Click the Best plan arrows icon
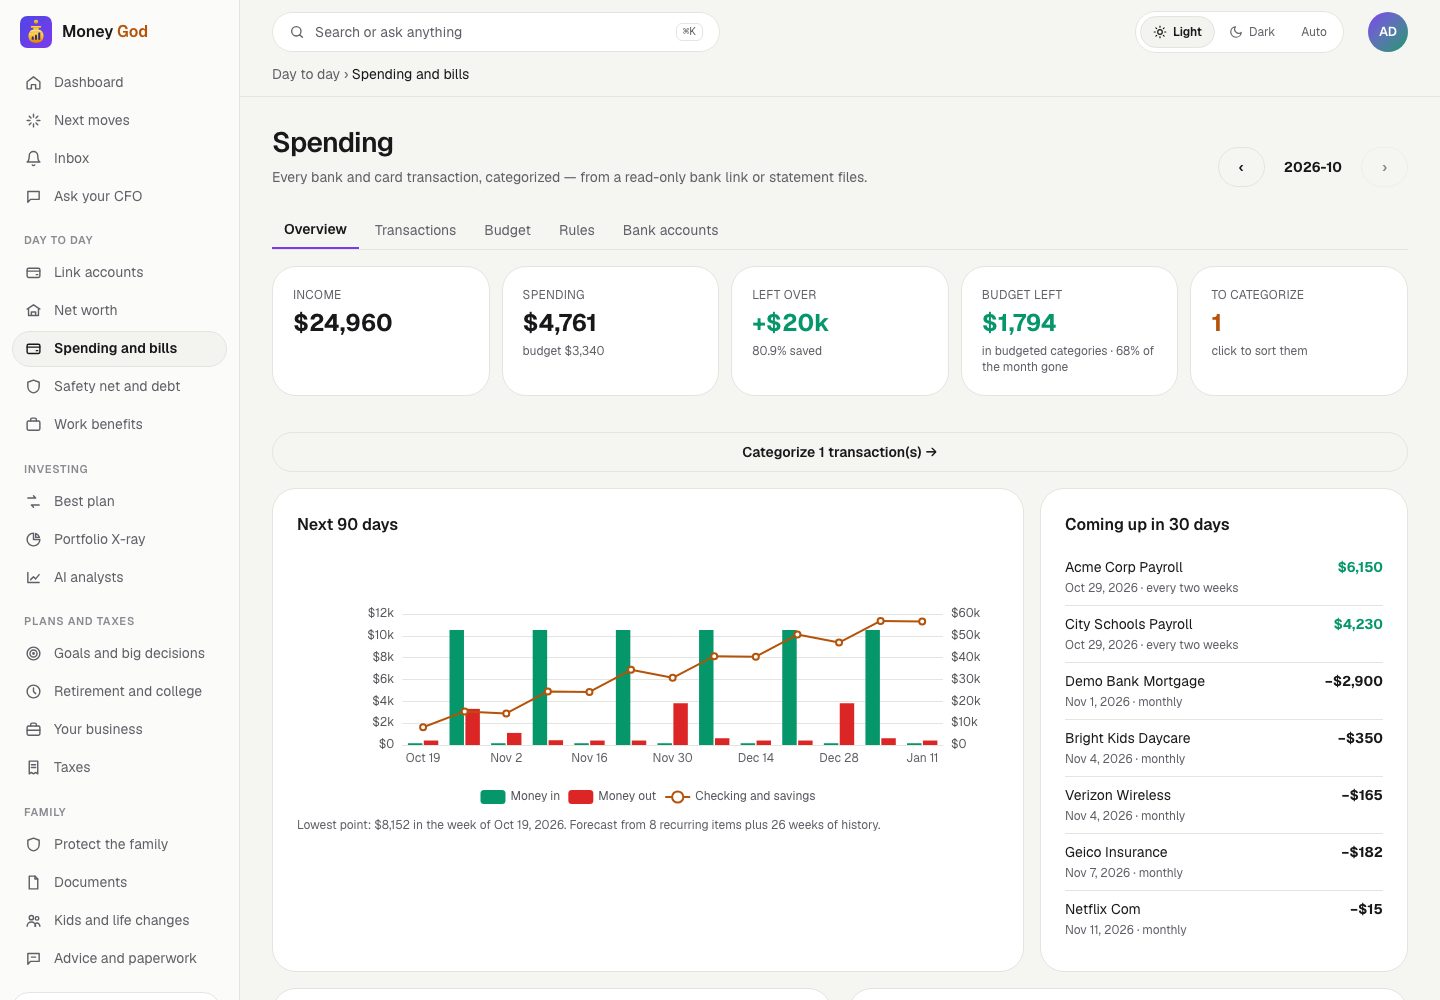Screen dimensions: 1440x1000 (x=33, y=501)
